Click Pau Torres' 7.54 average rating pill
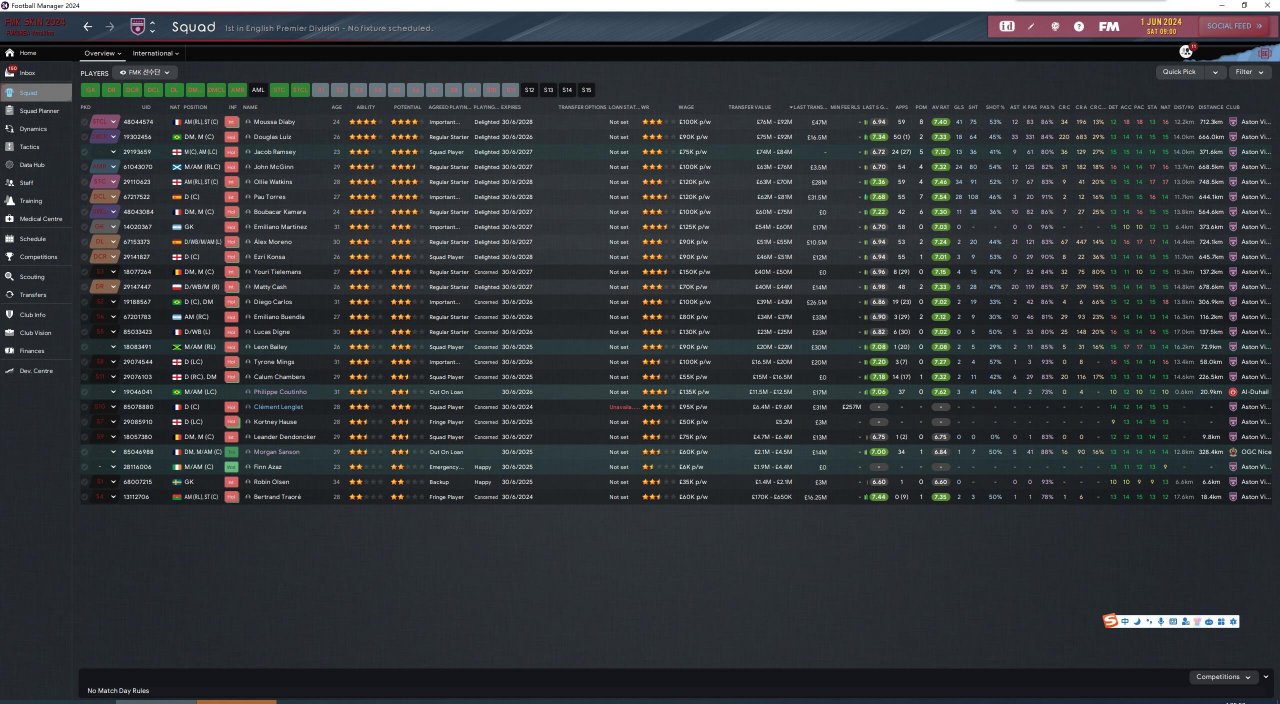 coord(940,197)
